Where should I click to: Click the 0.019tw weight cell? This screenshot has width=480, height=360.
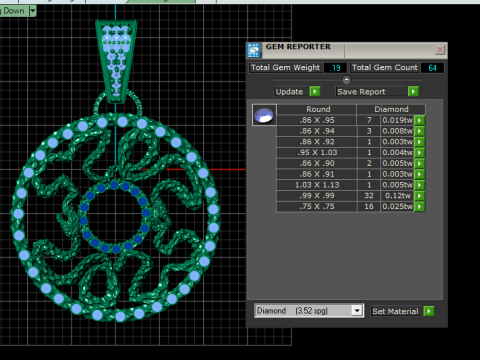coord(397,120)
